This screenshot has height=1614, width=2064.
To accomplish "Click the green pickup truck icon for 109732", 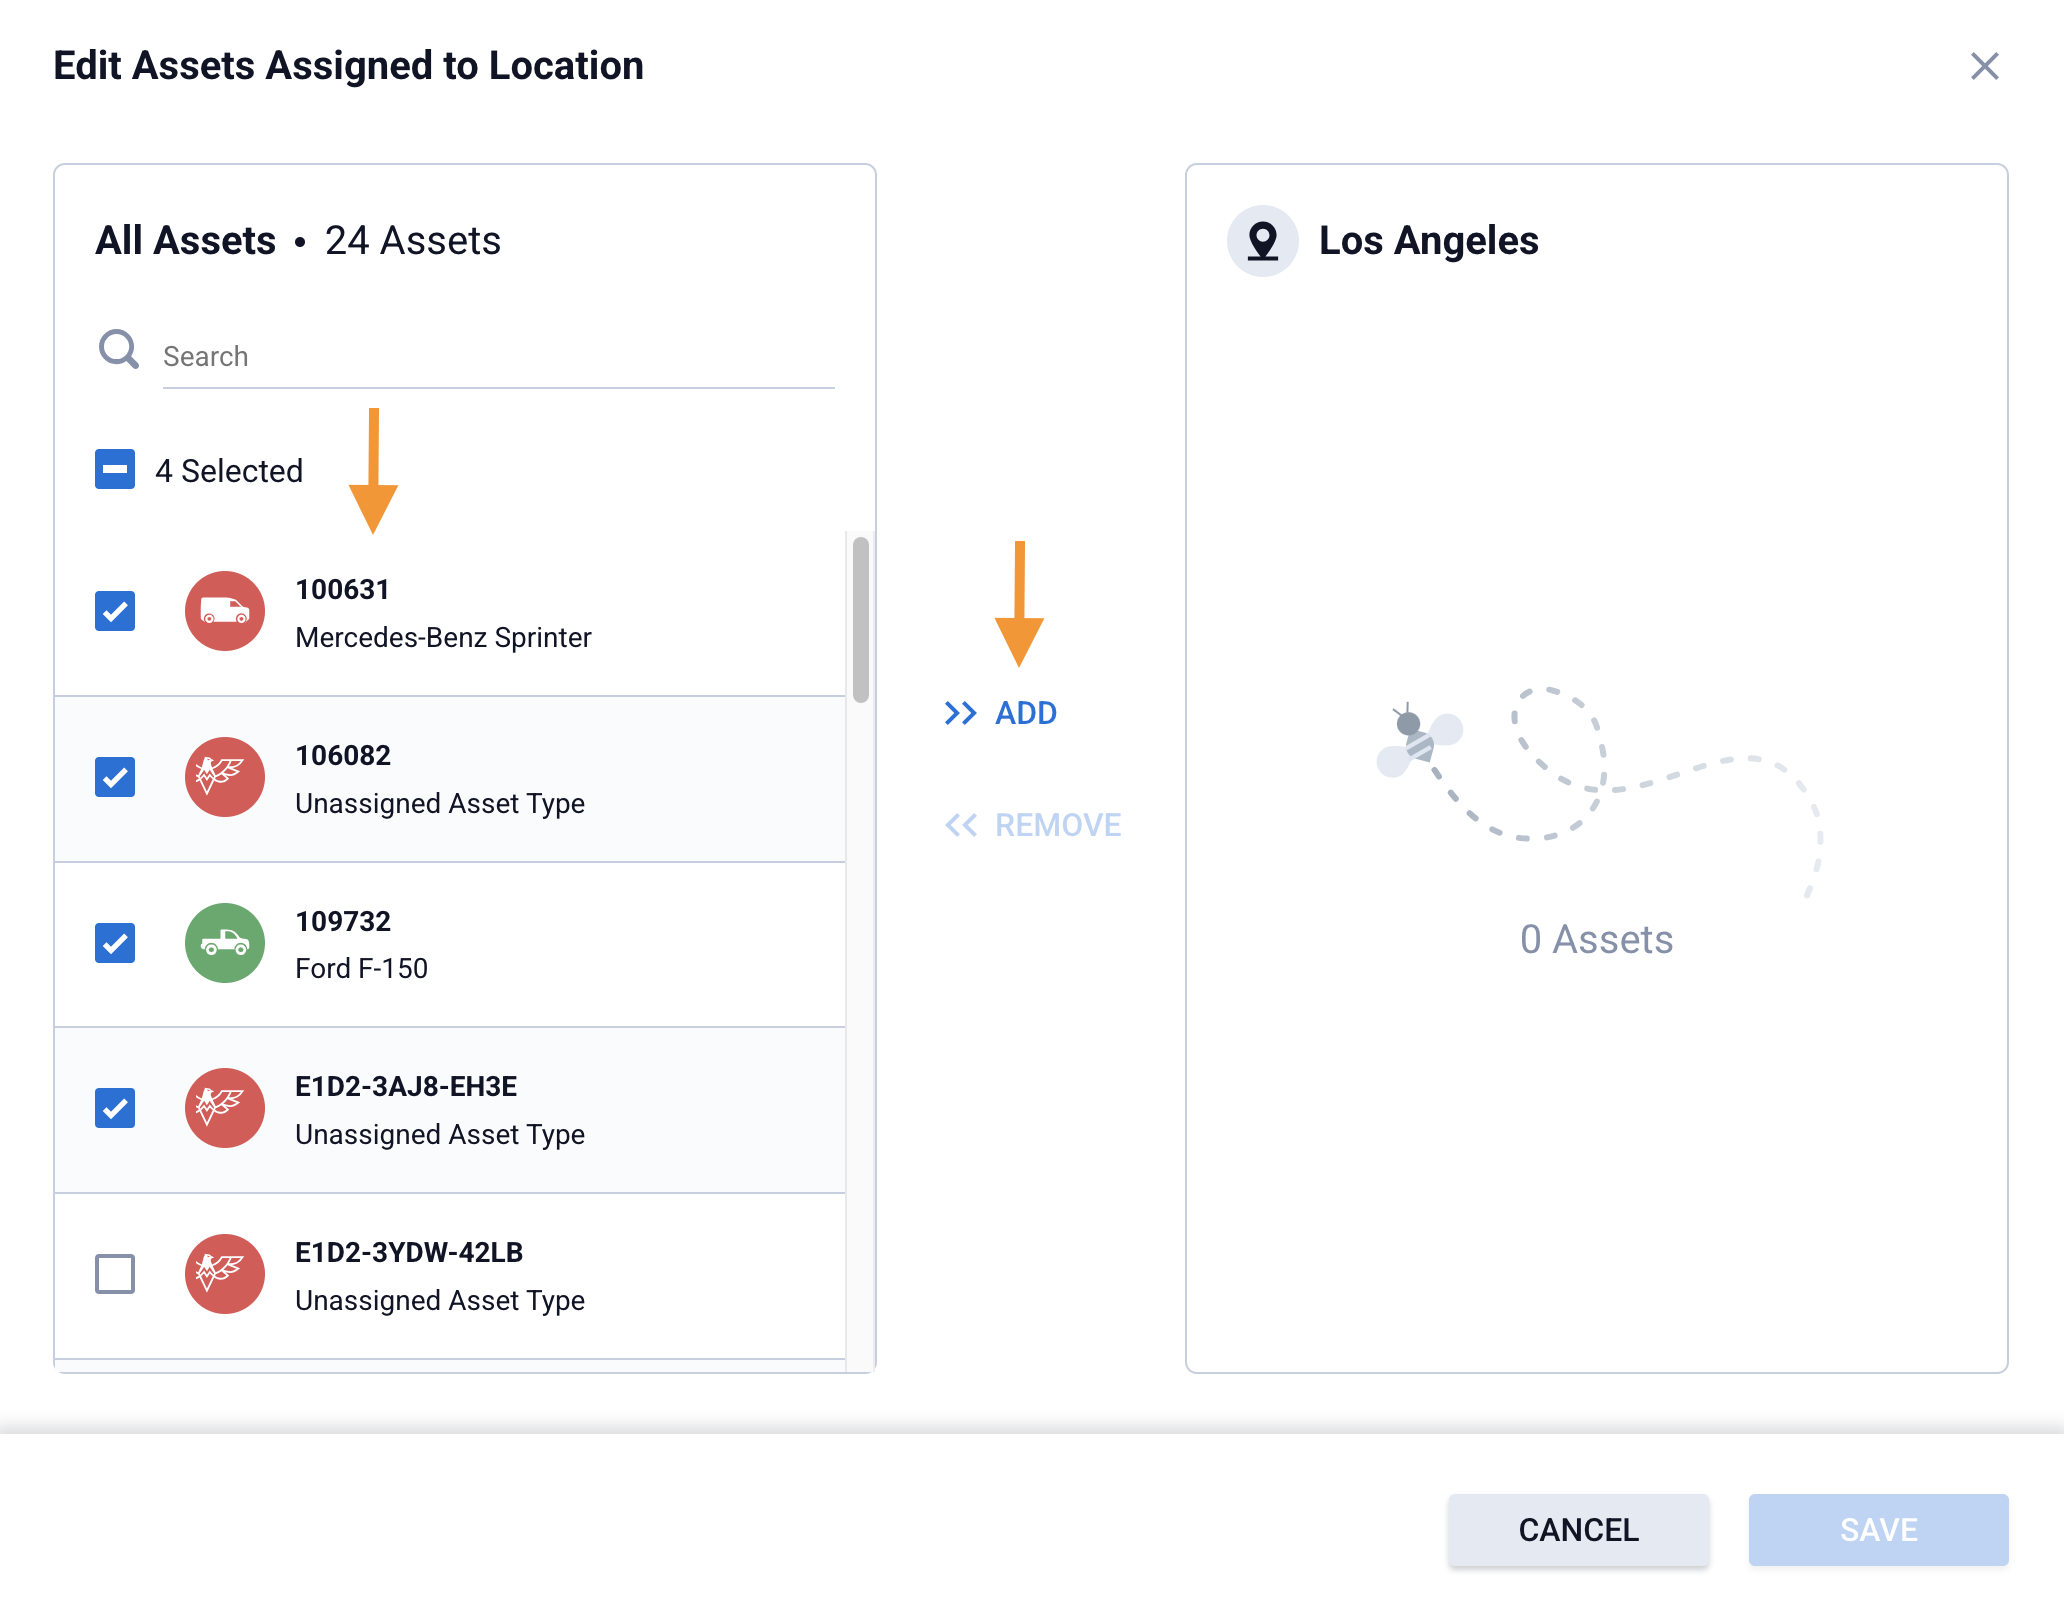I will (x=225, y=943).
